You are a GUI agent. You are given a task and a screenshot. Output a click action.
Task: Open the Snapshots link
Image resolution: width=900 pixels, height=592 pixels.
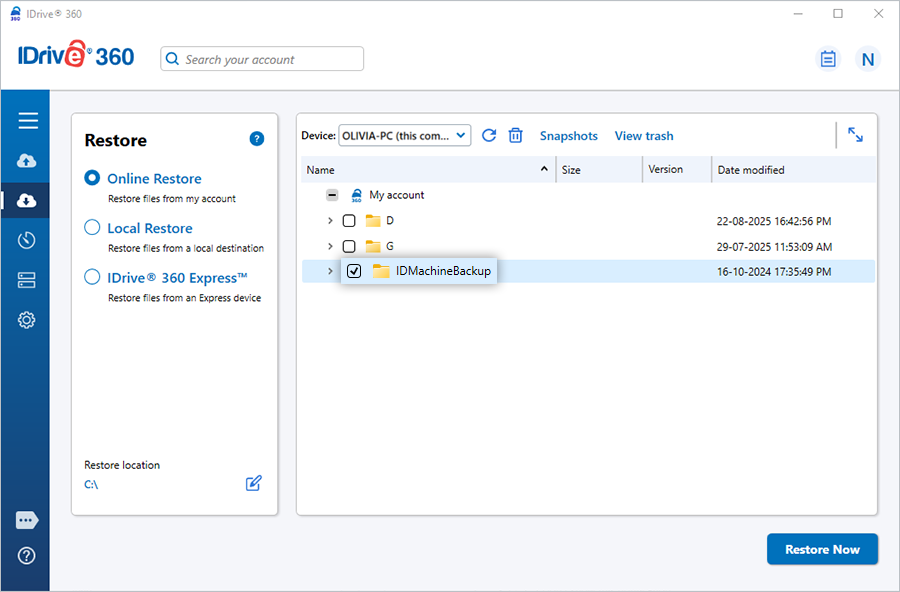tap(568, 136)
